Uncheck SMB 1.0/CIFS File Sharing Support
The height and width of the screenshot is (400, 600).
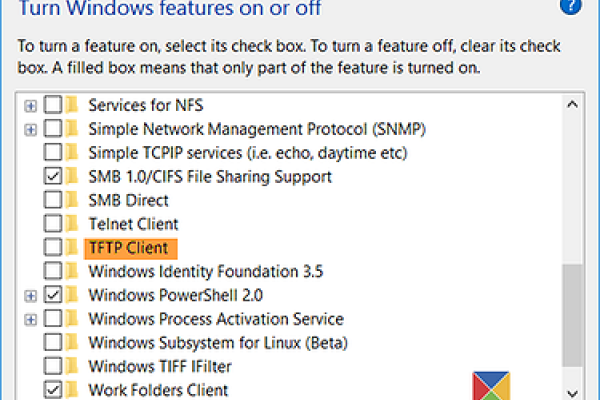tap(53, 176)
